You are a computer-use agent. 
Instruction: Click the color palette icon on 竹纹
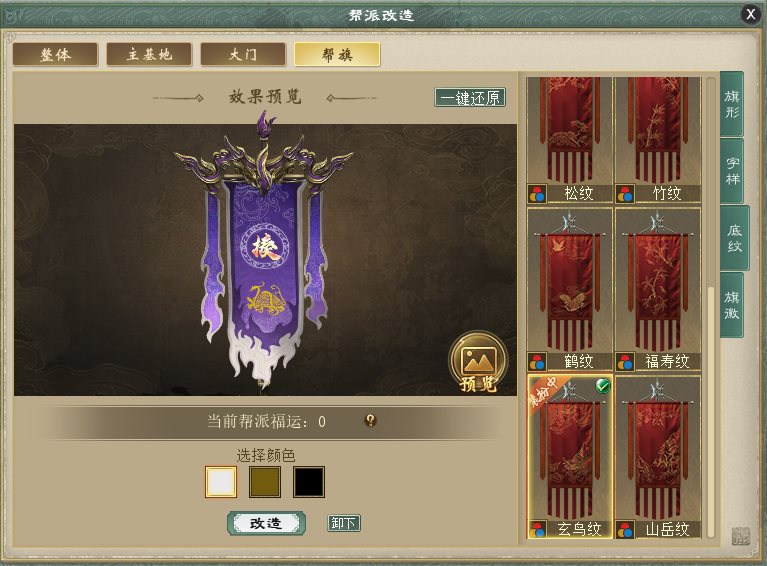click(625, 194)
